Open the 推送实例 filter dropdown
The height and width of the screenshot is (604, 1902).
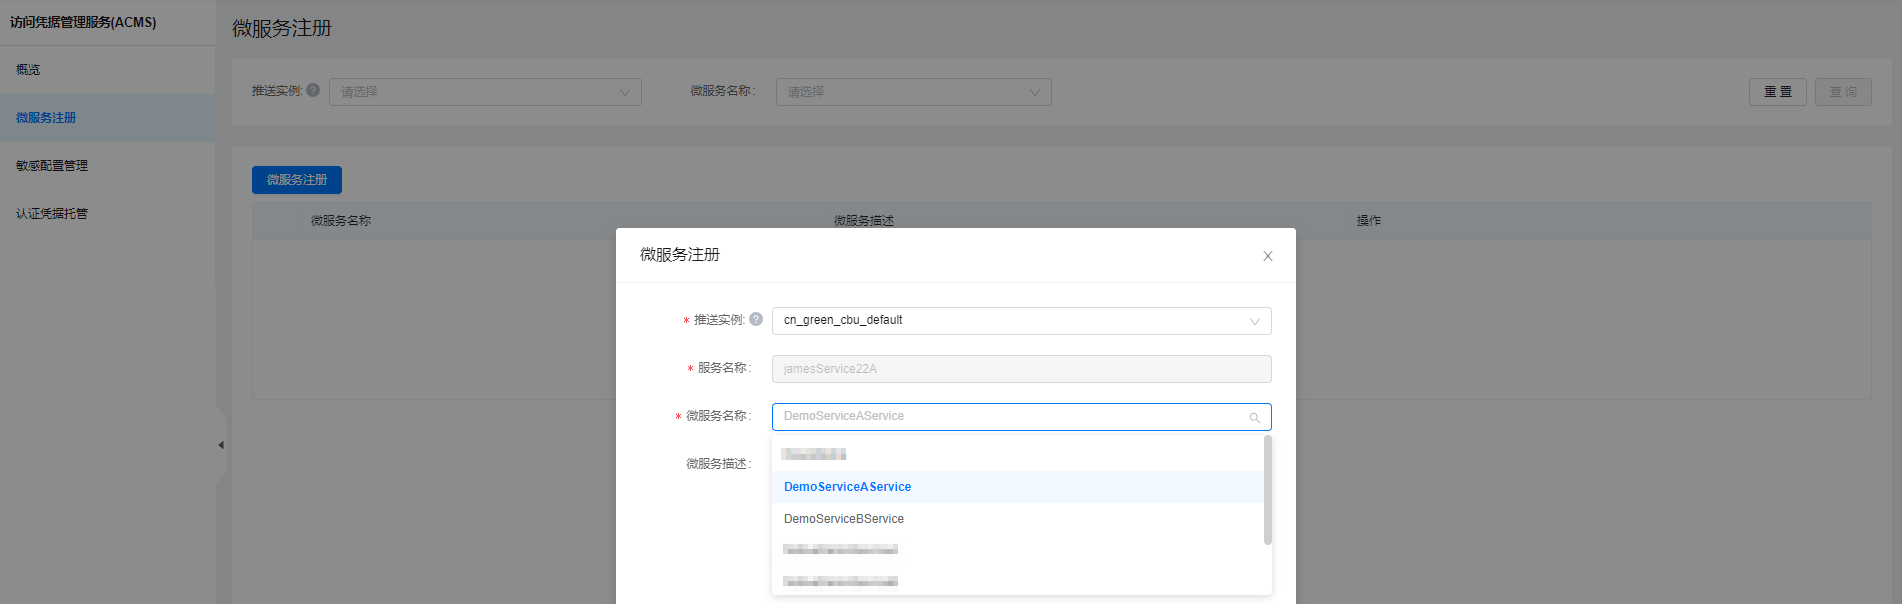point(485,92)
